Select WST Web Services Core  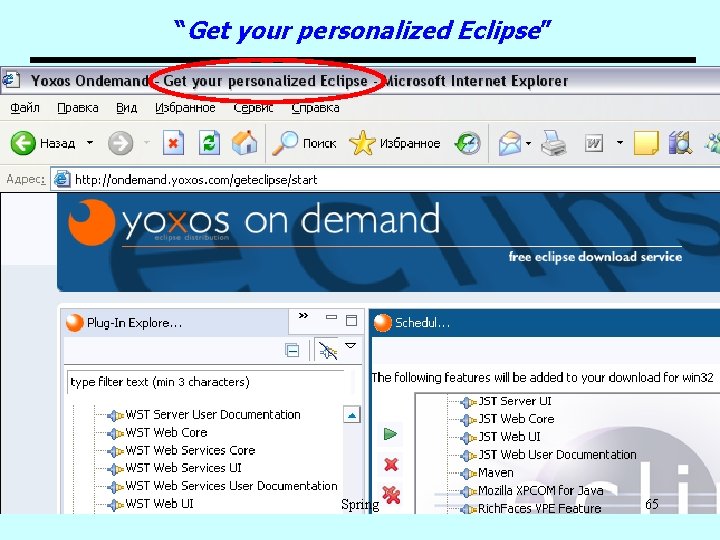tap(190, 450)
